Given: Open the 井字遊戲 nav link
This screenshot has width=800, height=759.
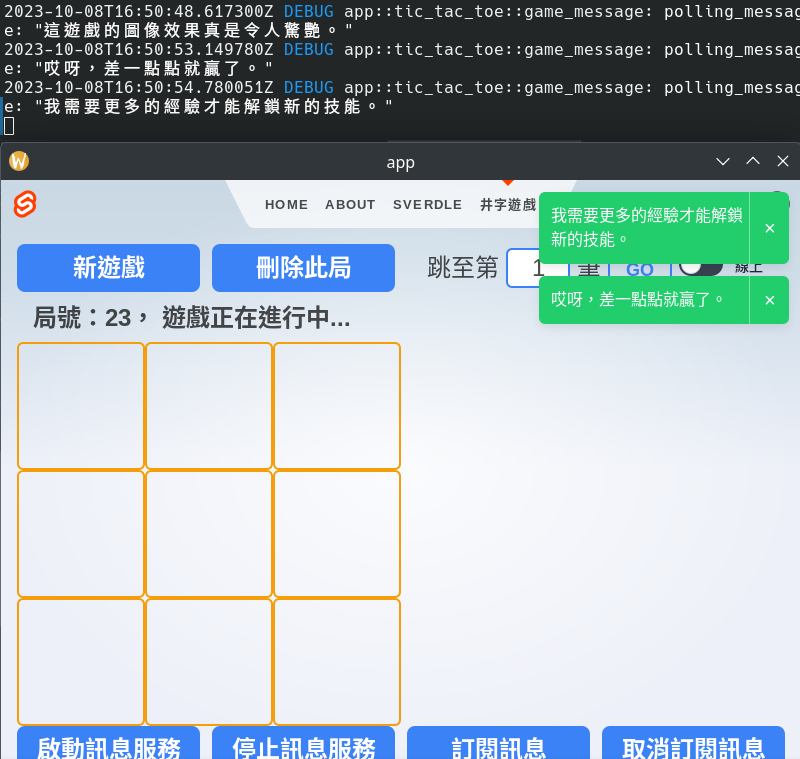Looking at the screenshot, I should 508,205.
